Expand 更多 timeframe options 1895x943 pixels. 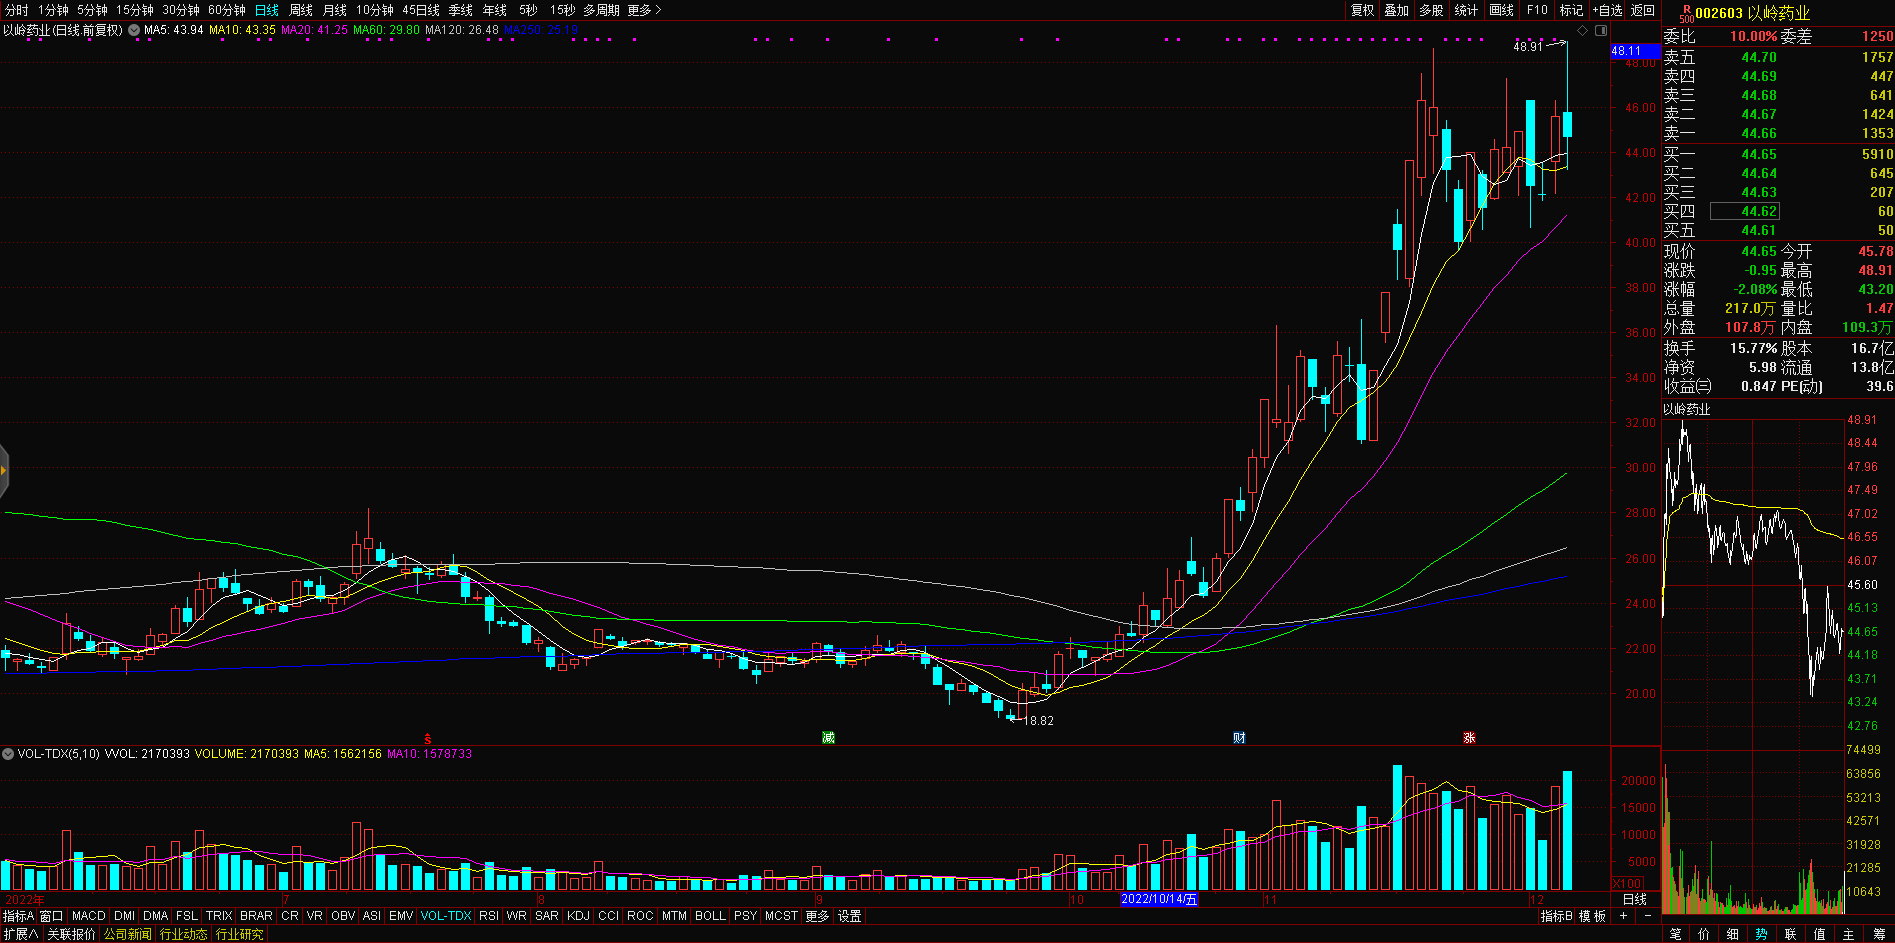click(x=644, y=10)
